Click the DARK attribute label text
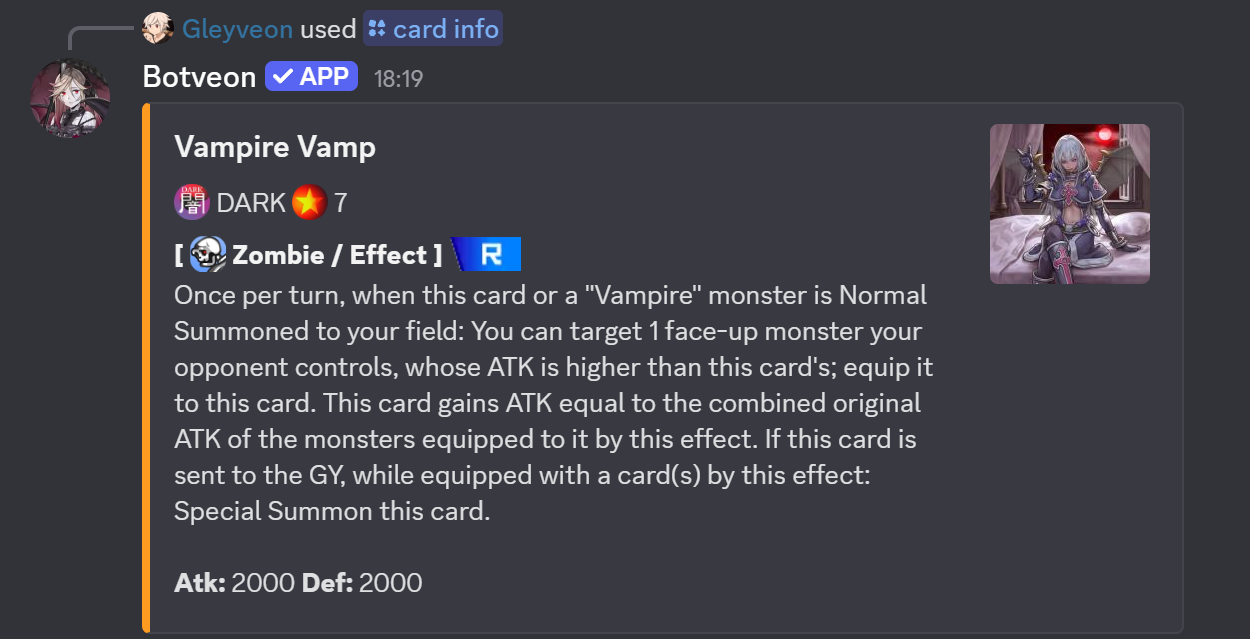1250x639 pixels. click(251, 203)
